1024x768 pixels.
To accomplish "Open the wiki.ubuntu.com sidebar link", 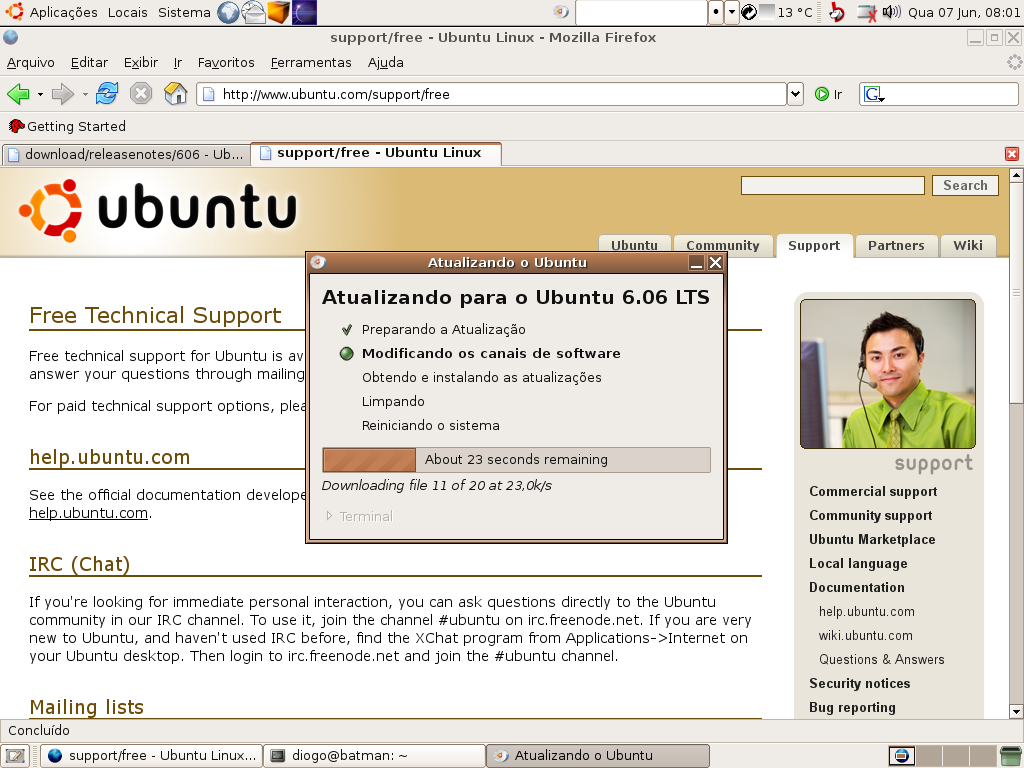I will (866, 635).
